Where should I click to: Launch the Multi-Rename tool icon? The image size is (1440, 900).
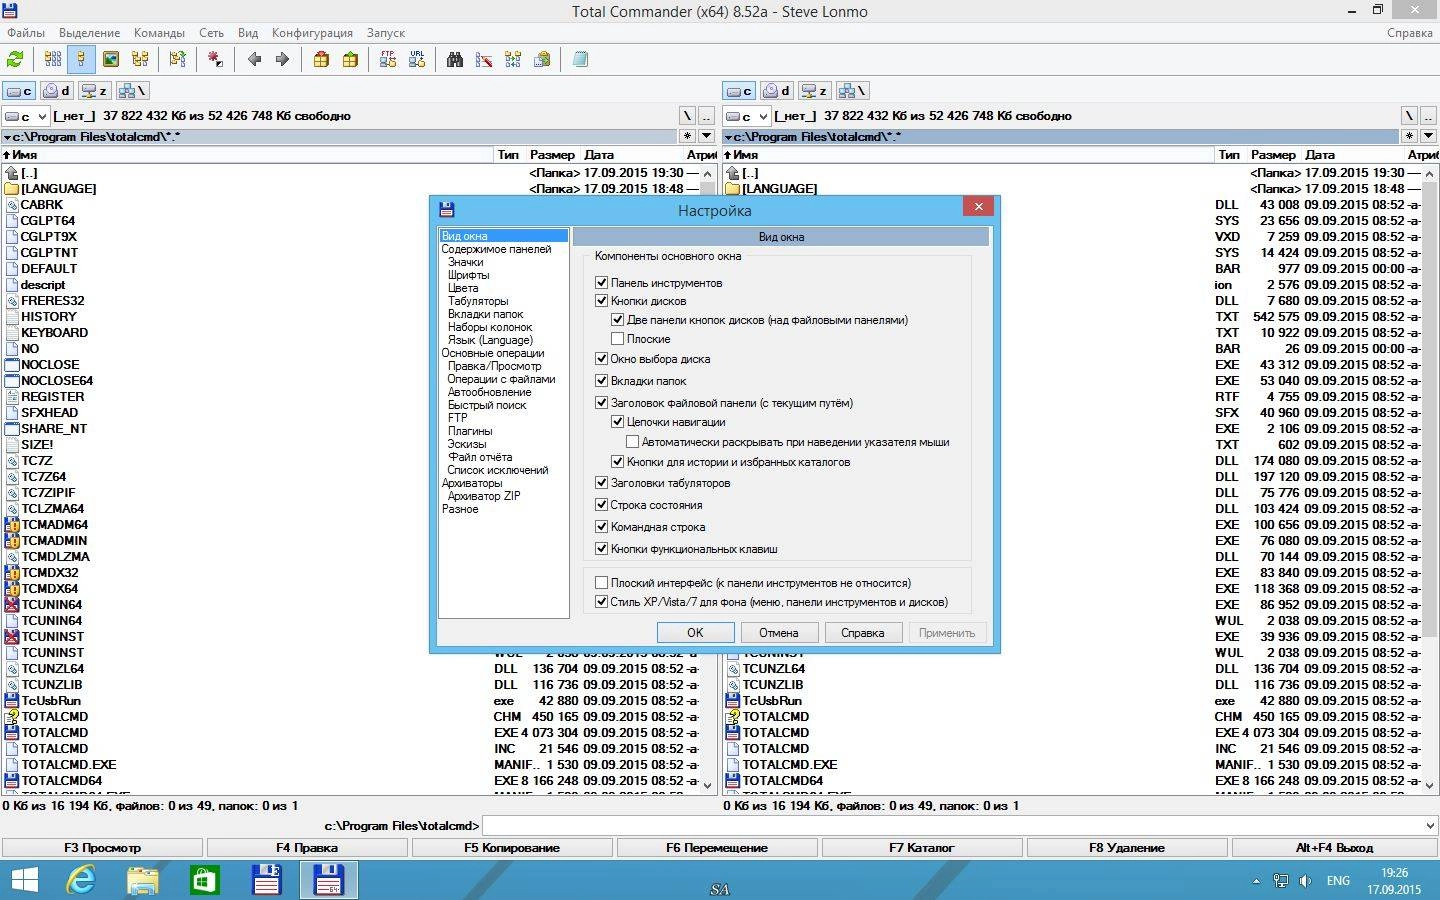pos(484,59)
